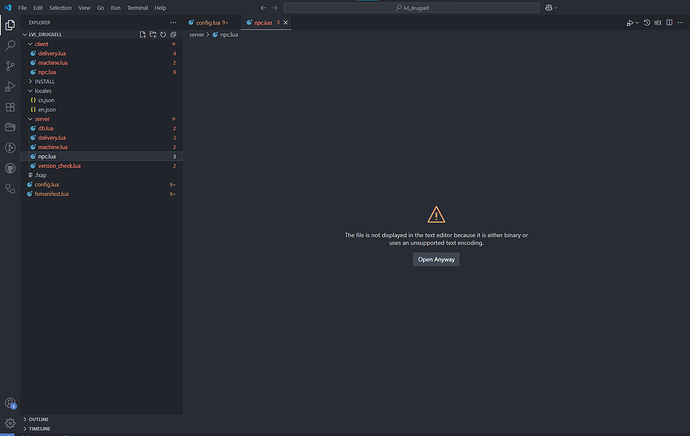Open the Manage settings gear
Viewport: 690px width, 436px height.
(10, 423)
